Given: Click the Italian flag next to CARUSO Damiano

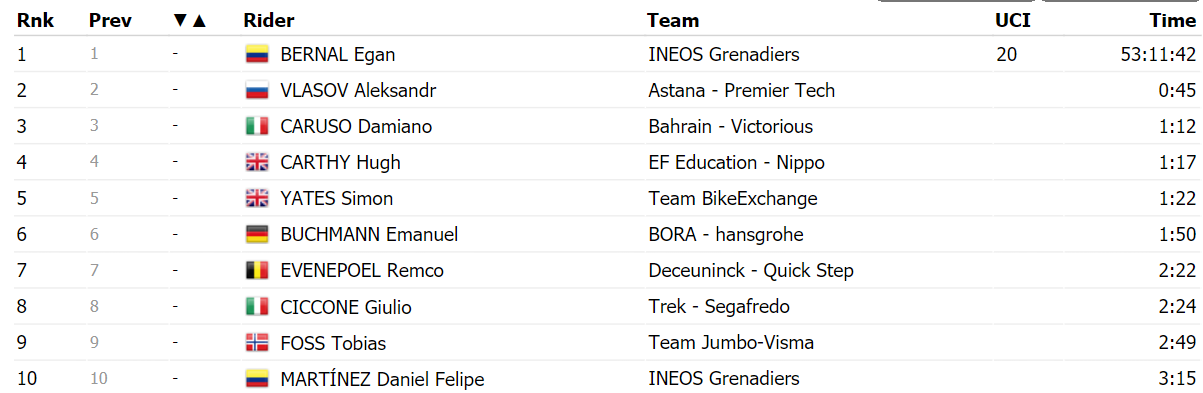Looking at the screenshot, I should click(x=258, y=127).
